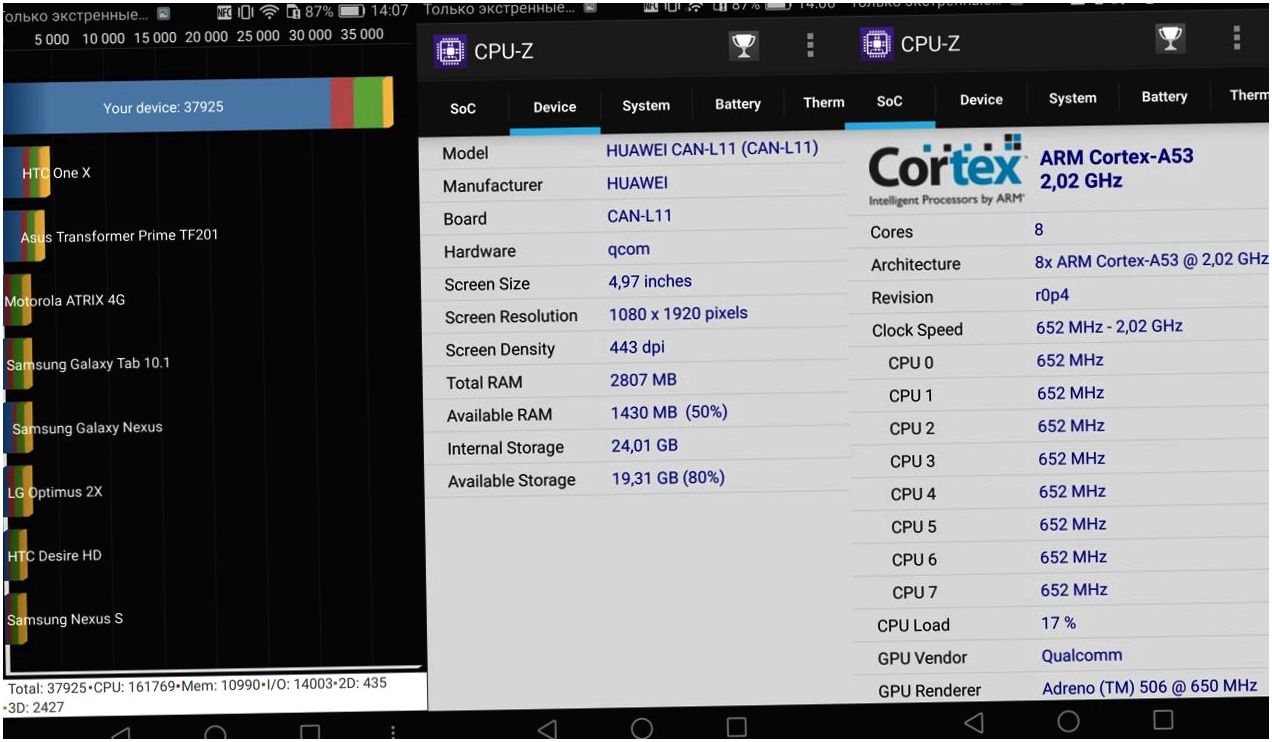The width and height of the screenshot is (1272, 742).
Task: Tap the Revision value 'r0p4'
Action: 1052,295
